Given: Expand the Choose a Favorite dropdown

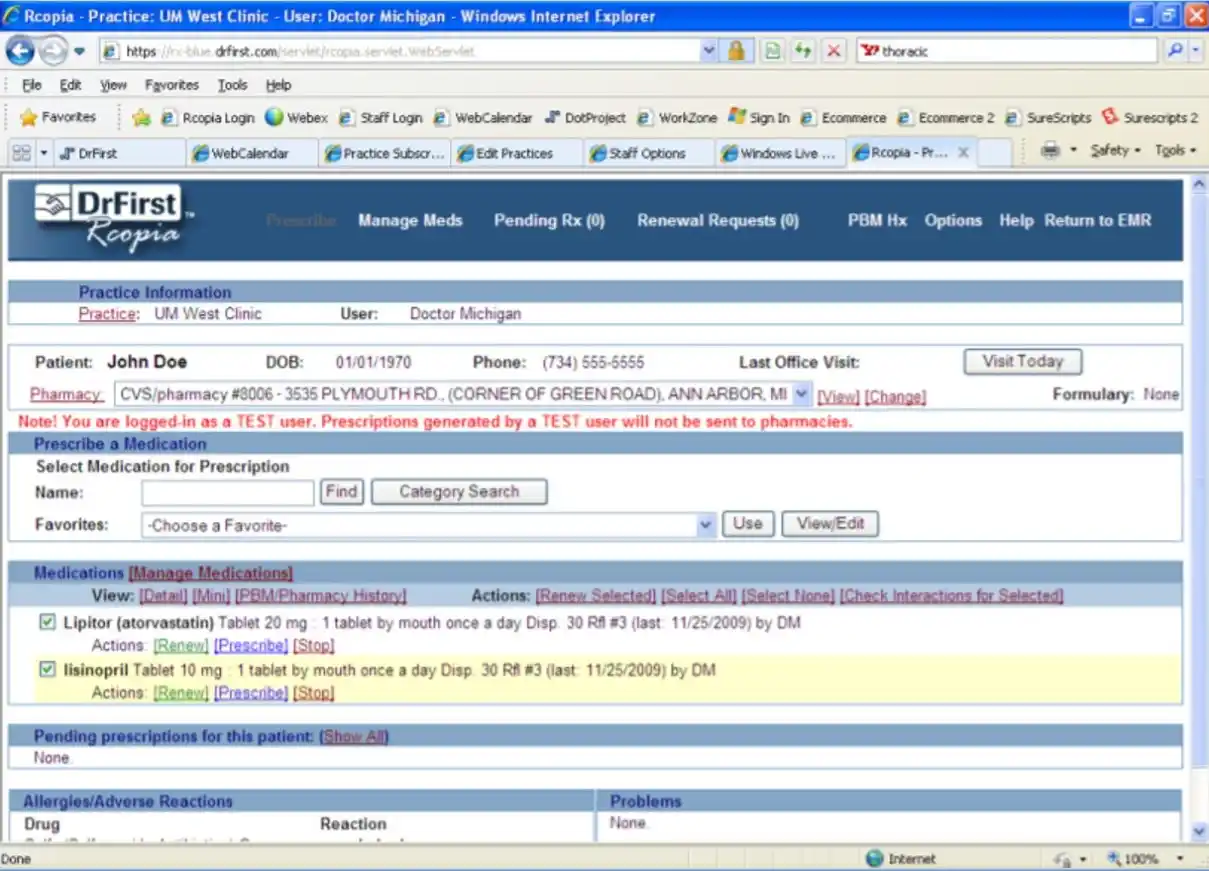Looking at the screenshot, I should (x=707, y=524).
